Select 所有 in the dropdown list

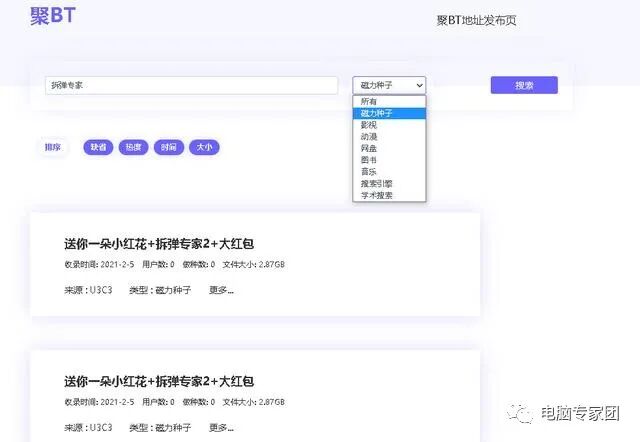(389, 101)
